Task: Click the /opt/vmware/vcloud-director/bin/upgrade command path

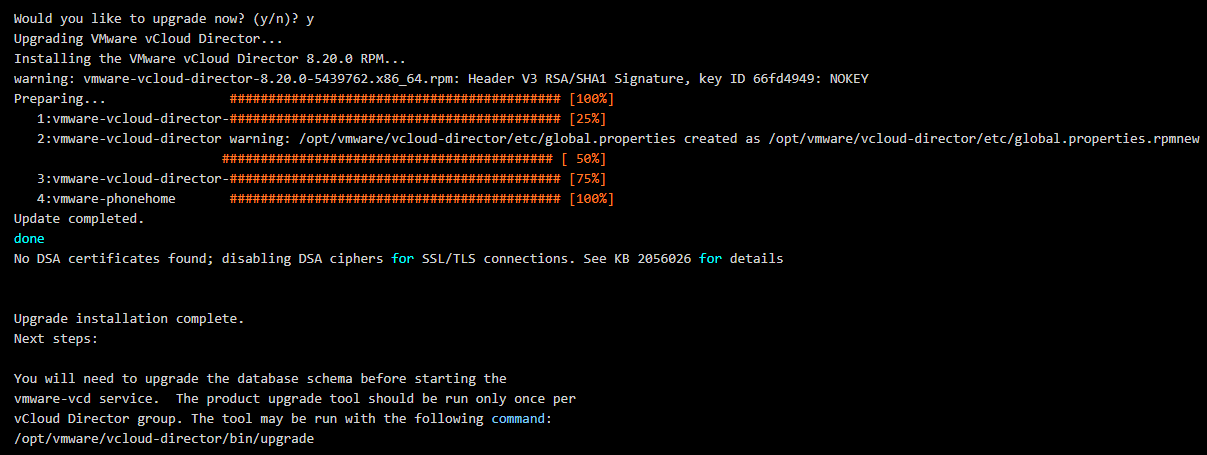Action: pyautogui.click(x=164, y=439)
